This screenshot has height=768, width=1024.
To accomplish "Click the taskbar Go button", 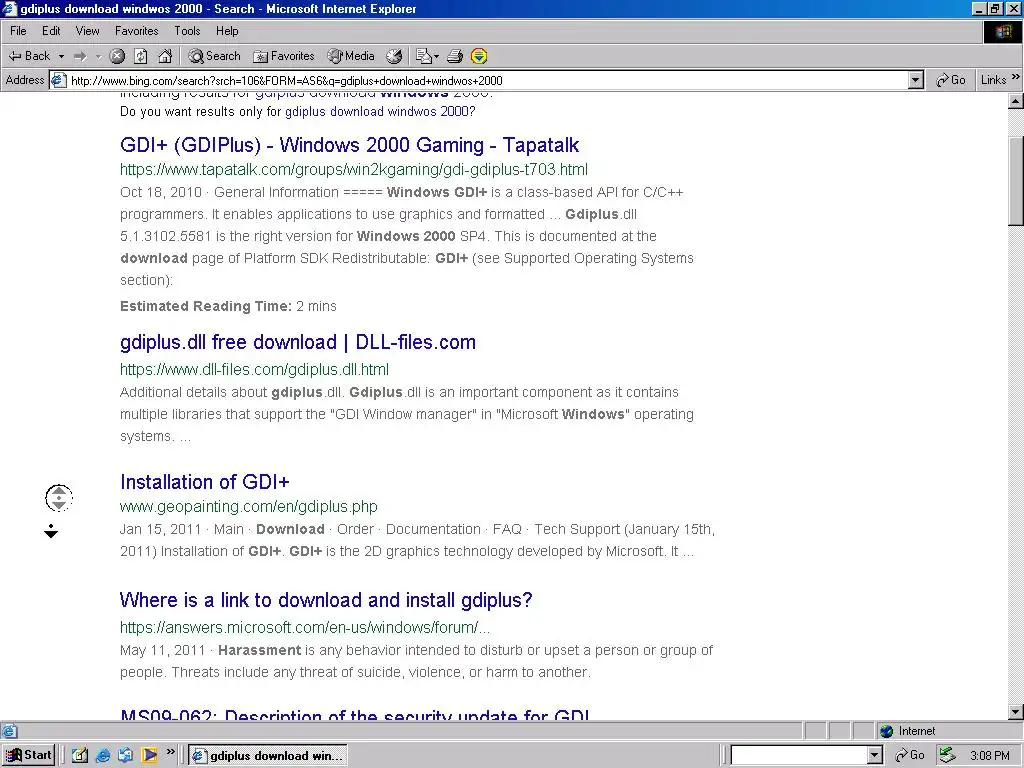I will coord(910,756).
